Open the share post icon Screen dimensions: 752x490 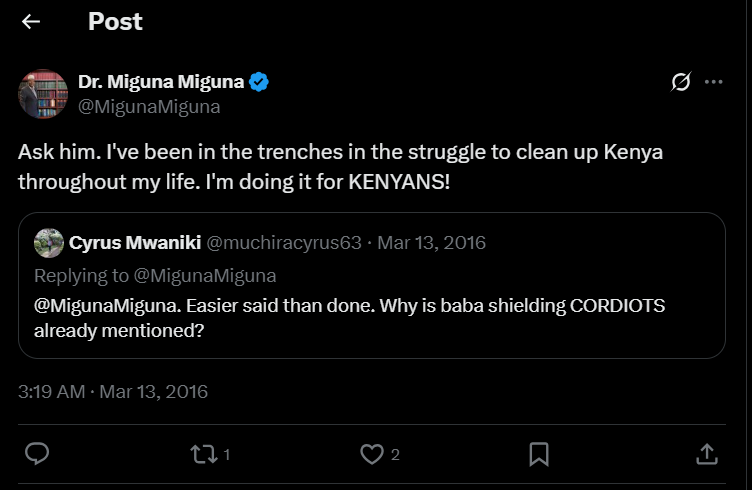(x=706, y=454)
